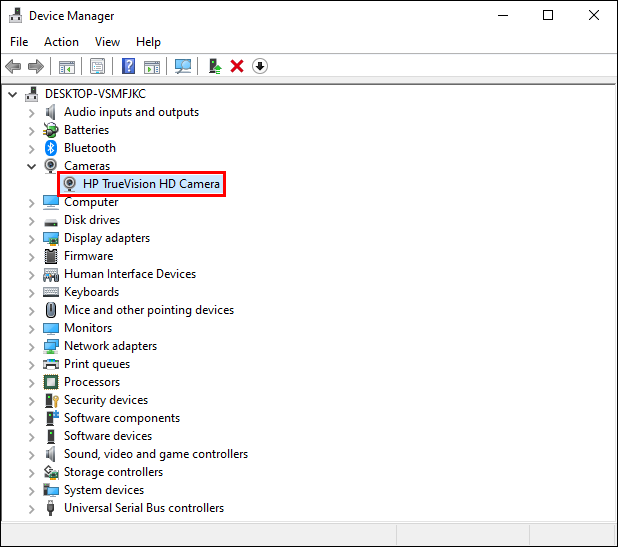The width and height of the screenshot is (618, 547).
Task: Click the Back arrow toolbar icon
Action: tap(13, 66)
